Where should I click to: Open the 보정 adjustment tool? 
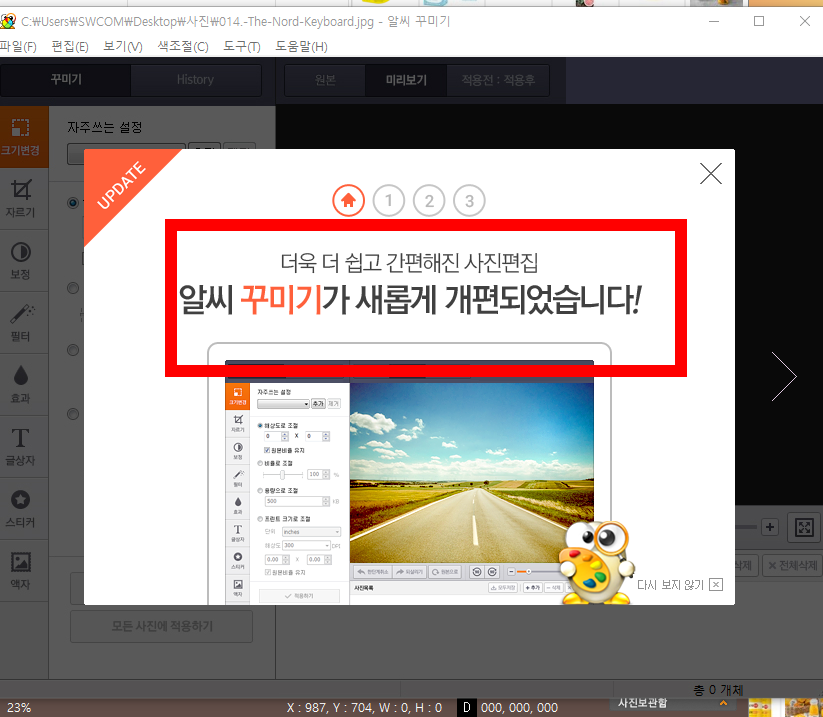pos(21,261)
